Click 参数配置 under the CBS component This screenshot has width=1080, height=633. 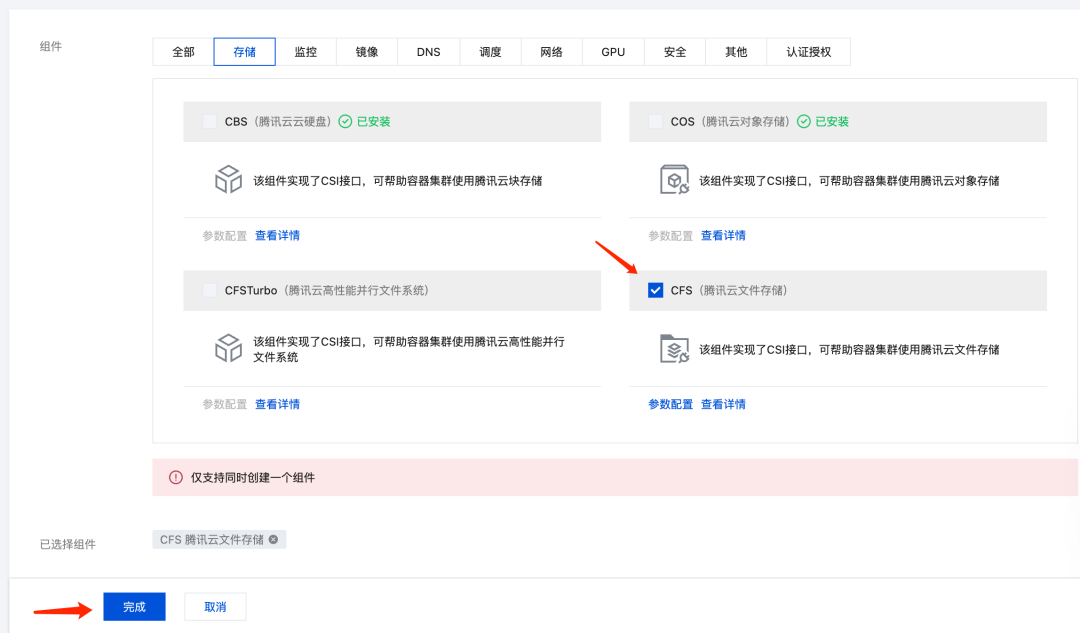coord(225,236)
